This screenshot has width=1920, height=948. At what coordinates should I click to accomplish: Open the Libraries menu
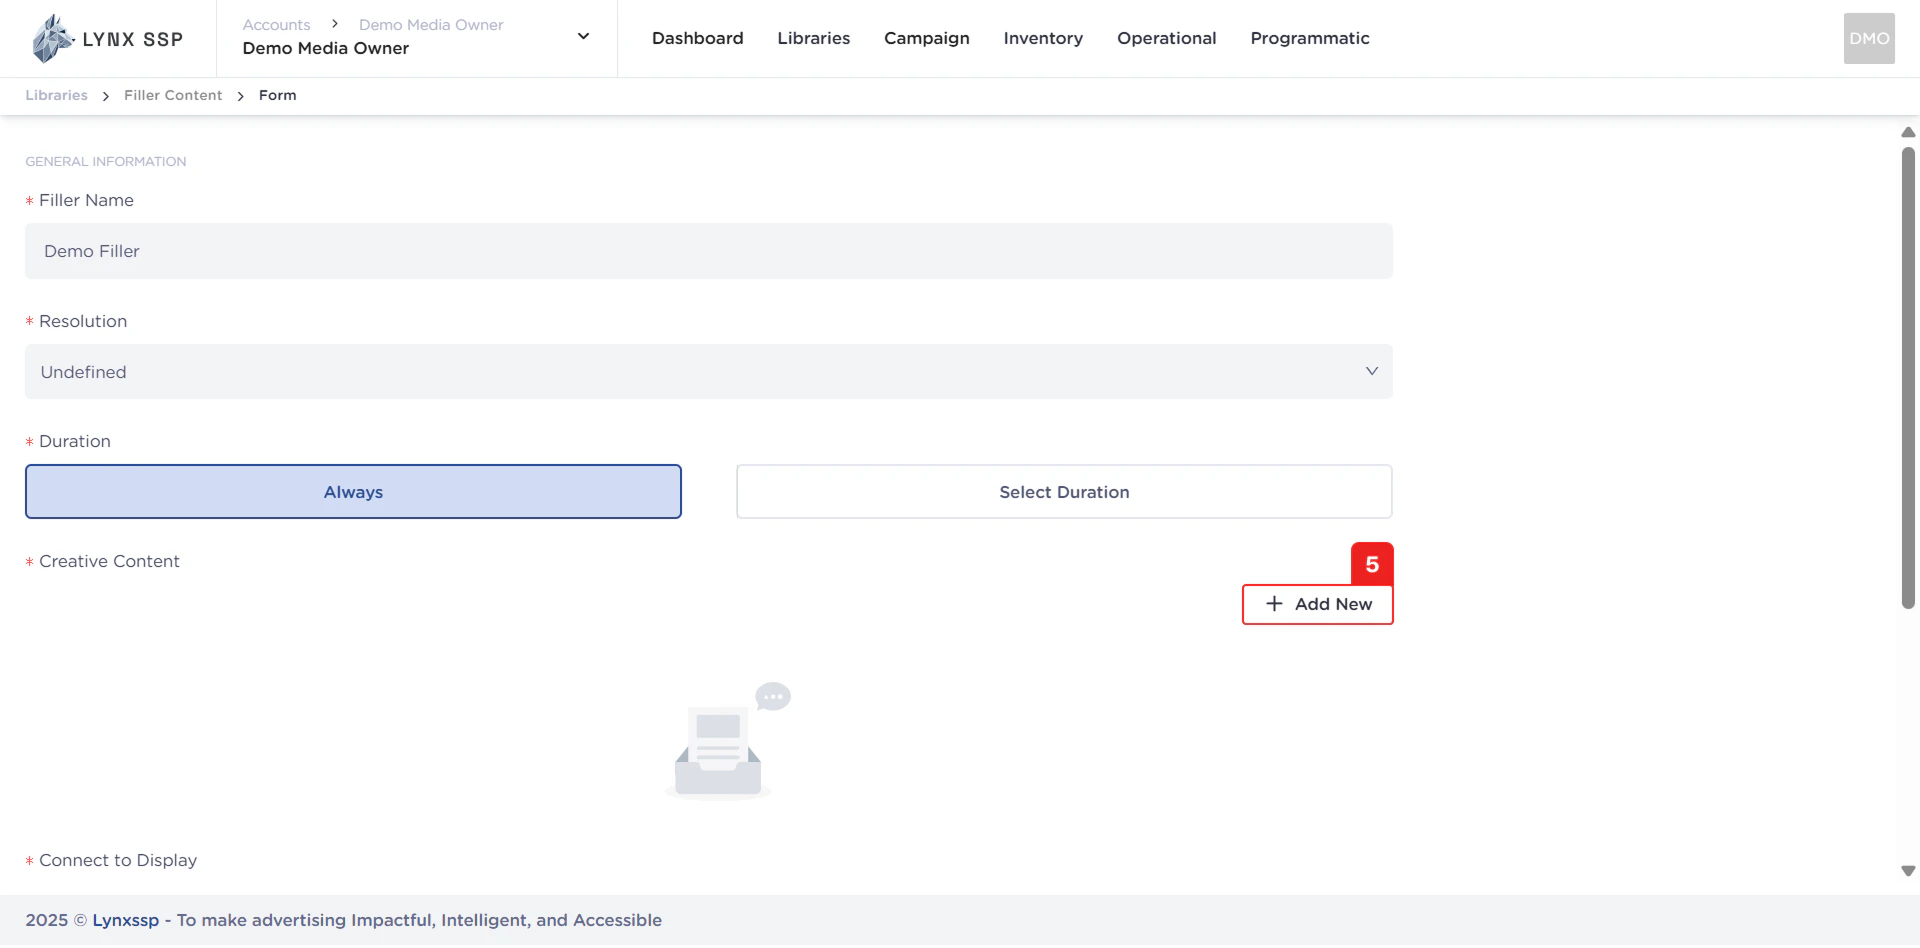[x=814, y=38]
